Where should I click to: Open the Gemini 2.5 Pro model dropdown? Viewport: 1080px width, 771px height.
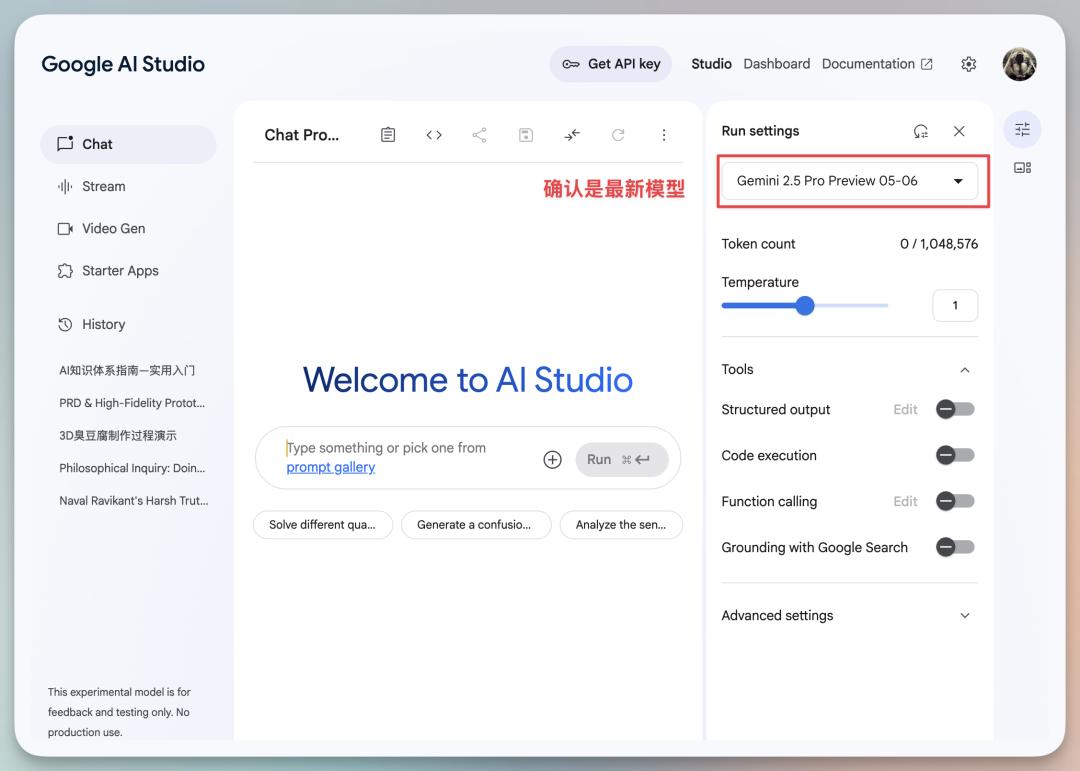coord(850,181)
